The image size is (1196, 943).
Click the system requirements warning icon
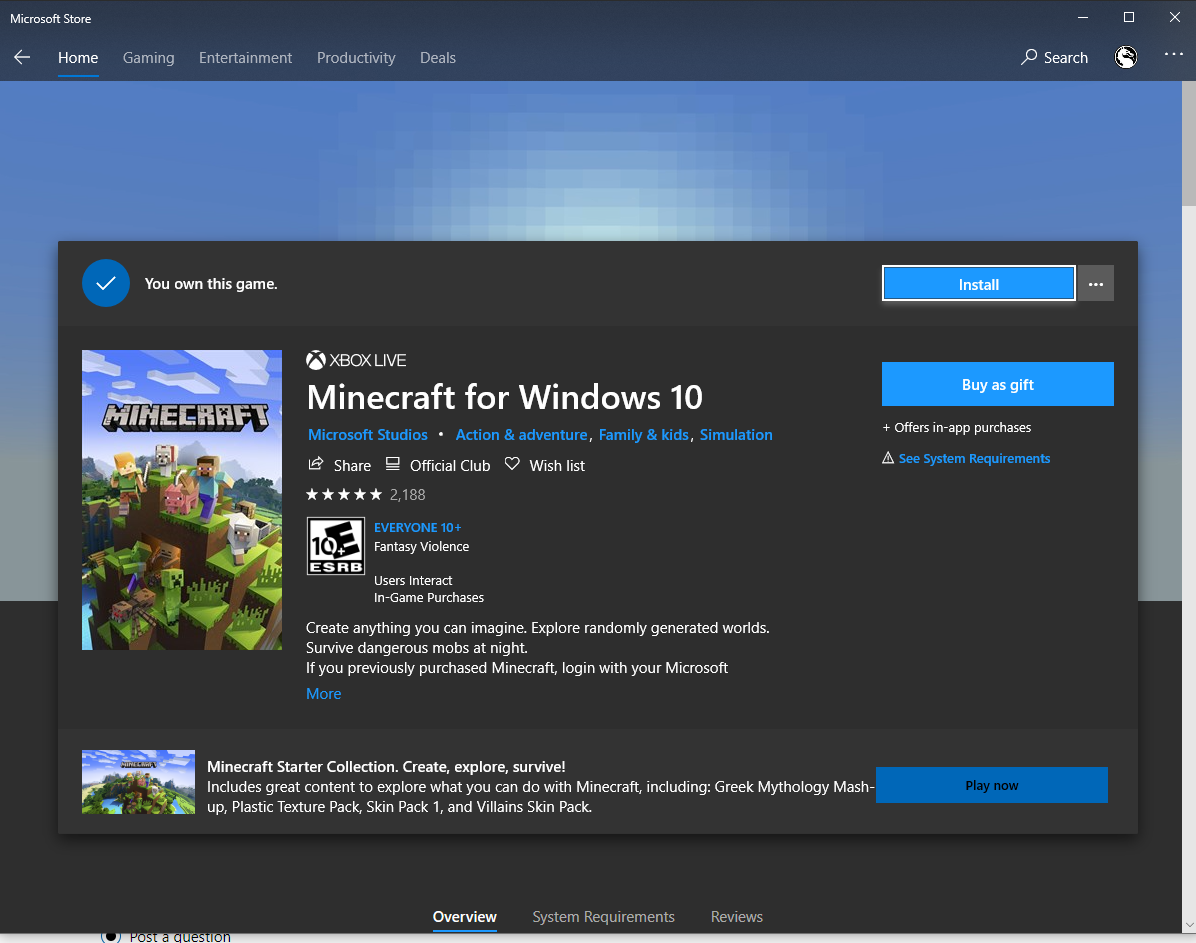coord(888,458)
